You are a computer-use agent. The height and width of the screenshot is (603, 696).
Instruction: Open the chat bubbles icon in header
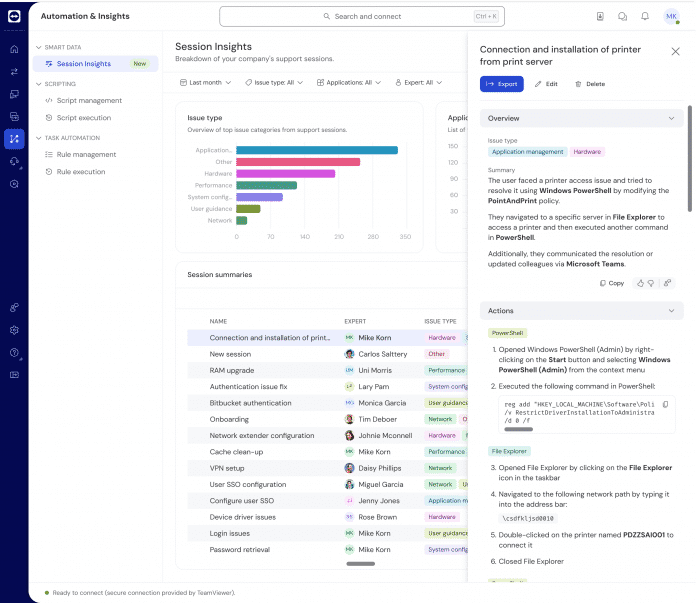pyautogui.click(x=622, y=17)
